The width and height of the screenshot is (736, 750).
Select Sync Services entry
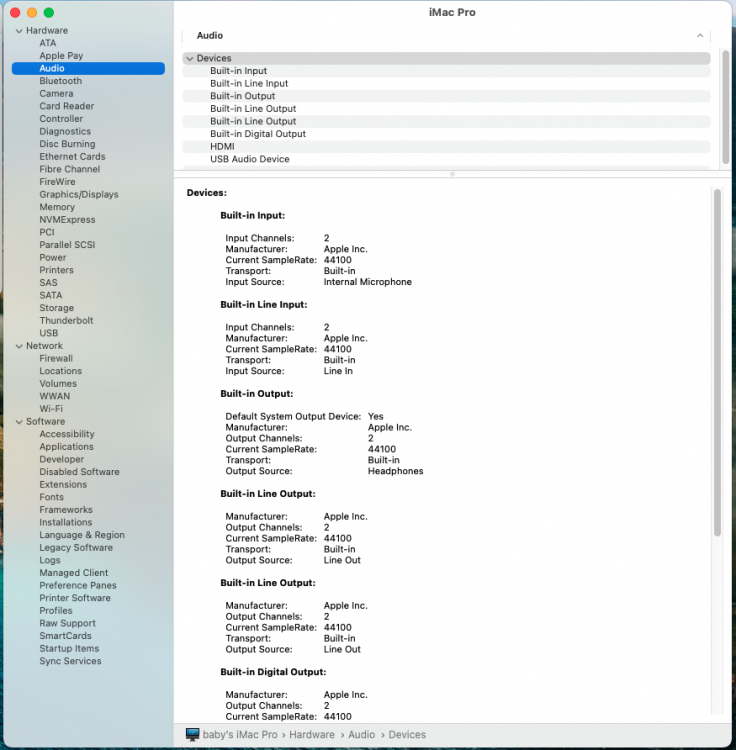point(70,661)
